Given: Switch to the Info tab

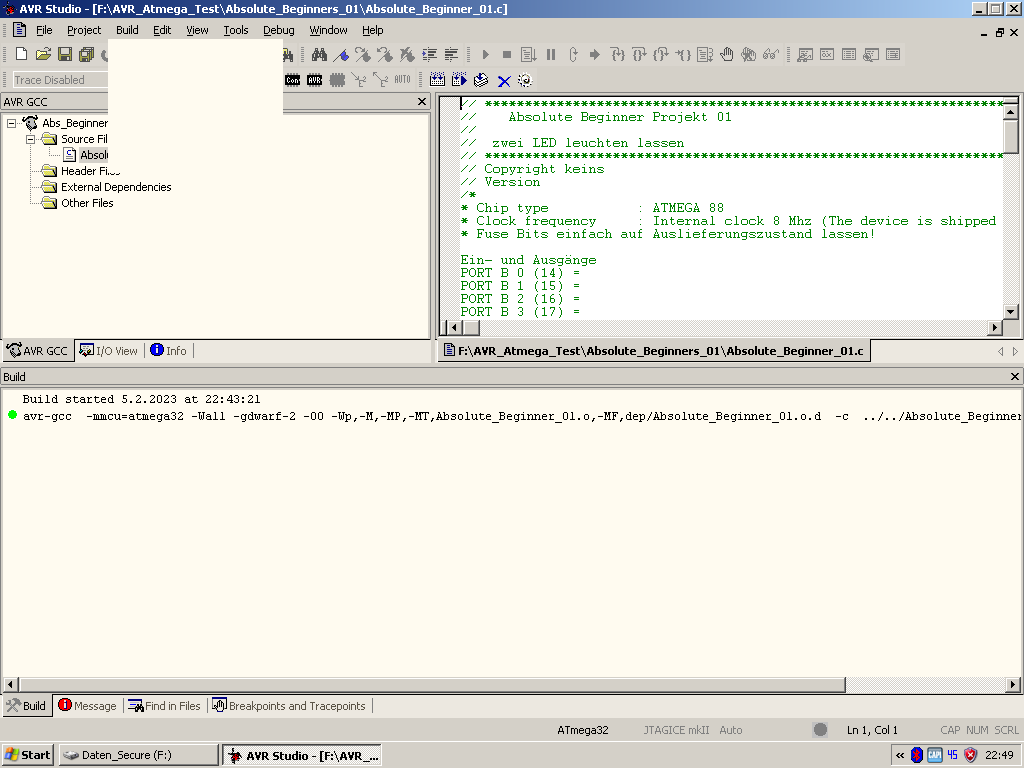Looking at the screenshot, I should click(x=168, y=351).
